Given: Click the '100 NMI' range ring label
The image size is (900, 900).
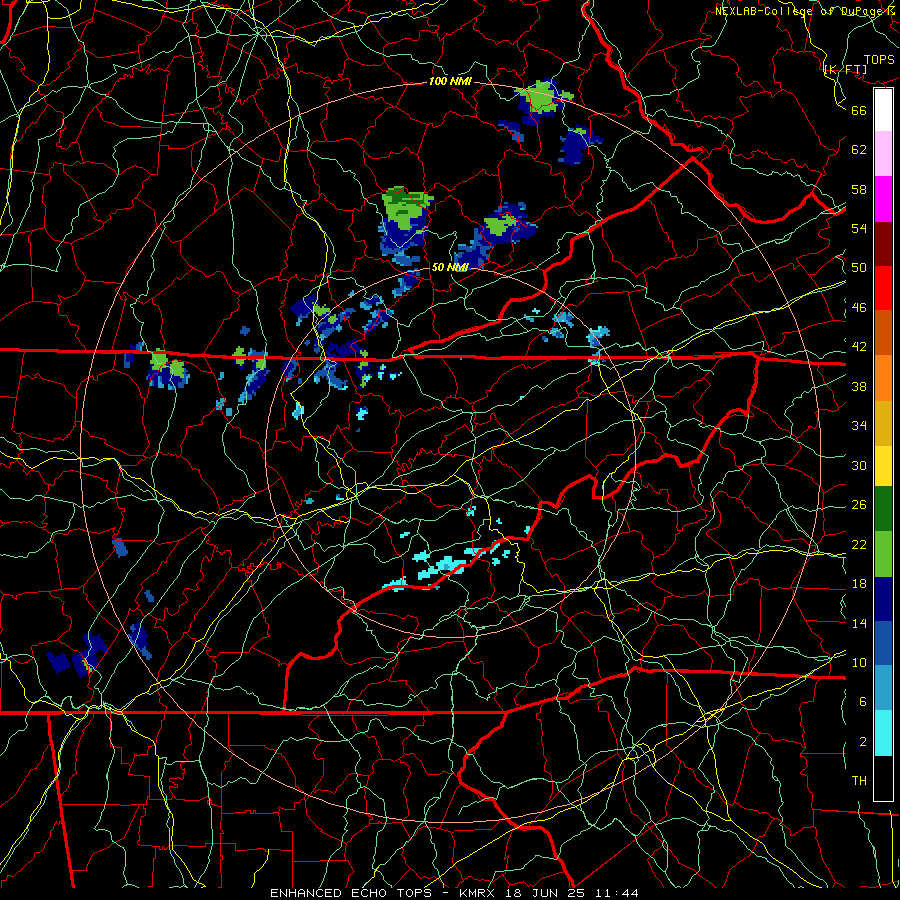Looking at the screenshot, I should (x=450, y=82).
